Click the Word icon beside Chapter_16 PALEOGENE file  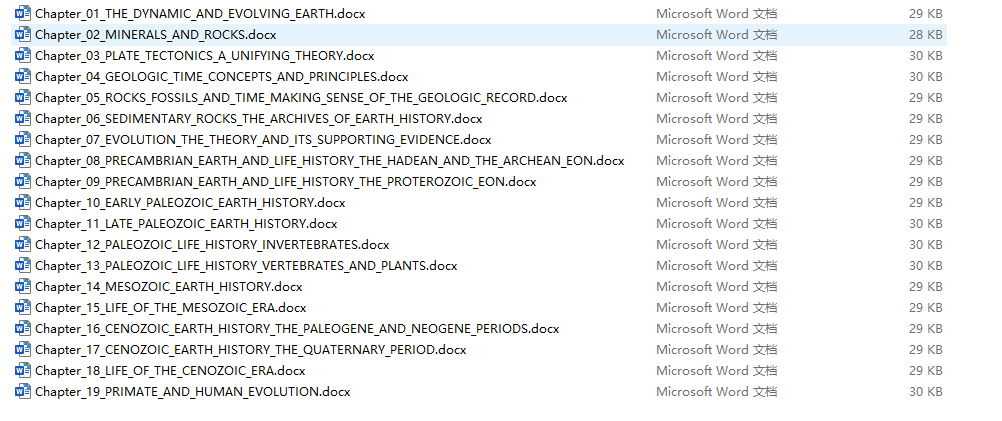pos(23,328)
